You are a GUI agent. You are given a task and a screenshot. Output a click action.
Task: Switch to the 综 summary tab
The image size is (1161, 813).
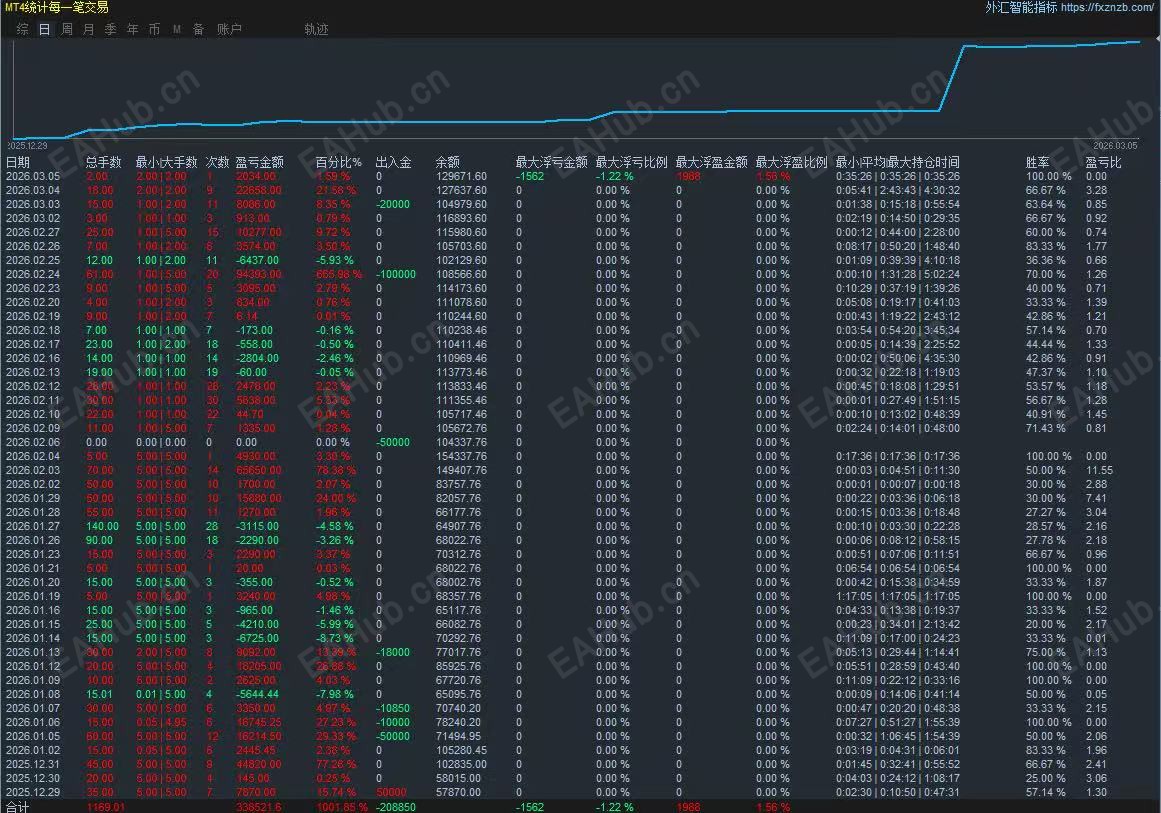23,29
